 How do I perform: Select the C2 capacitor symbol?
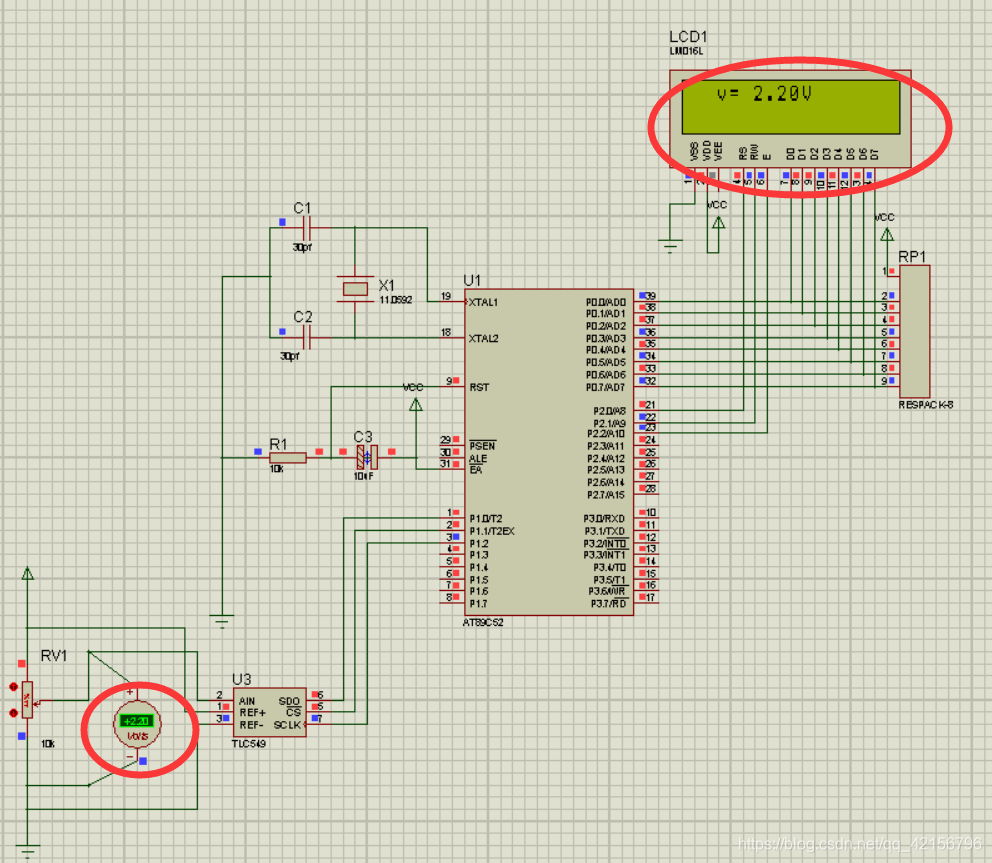(307, 337)
